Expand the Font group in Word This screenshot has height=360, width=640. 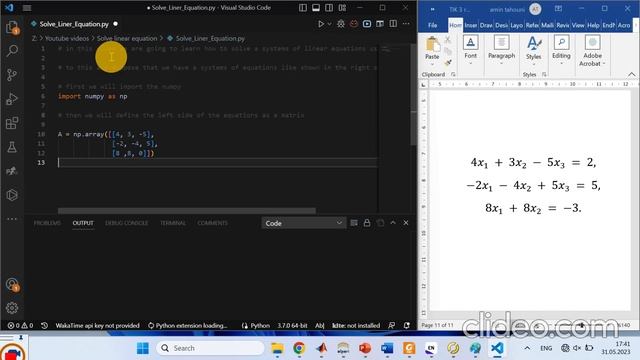pos(471,51)
